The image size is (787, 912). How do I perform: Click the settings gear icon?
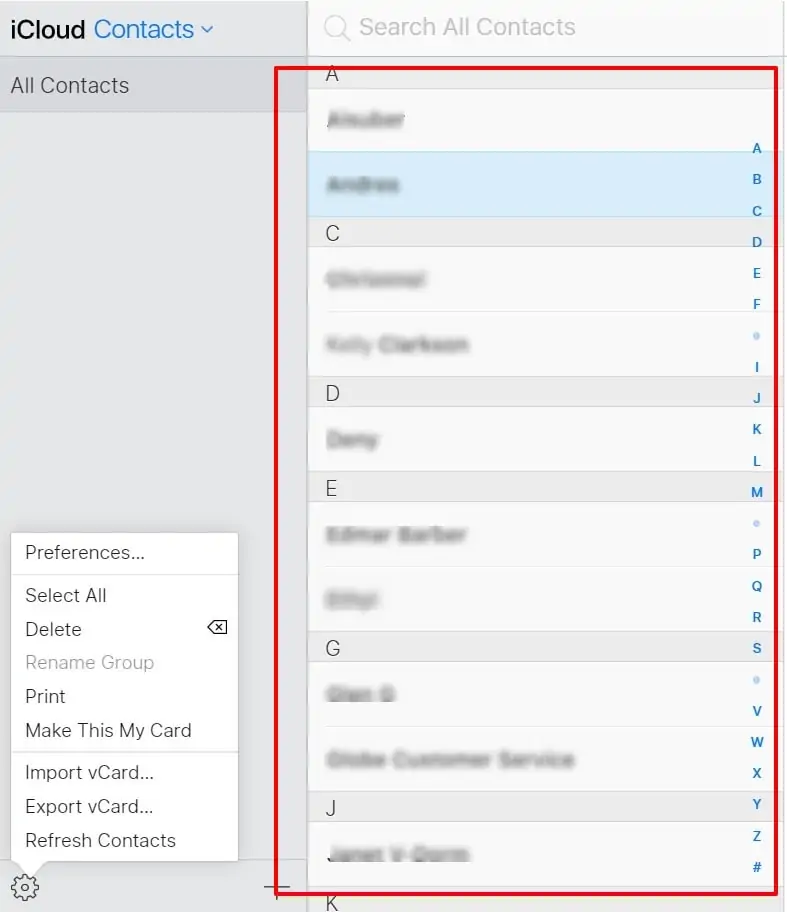point(24,886)
